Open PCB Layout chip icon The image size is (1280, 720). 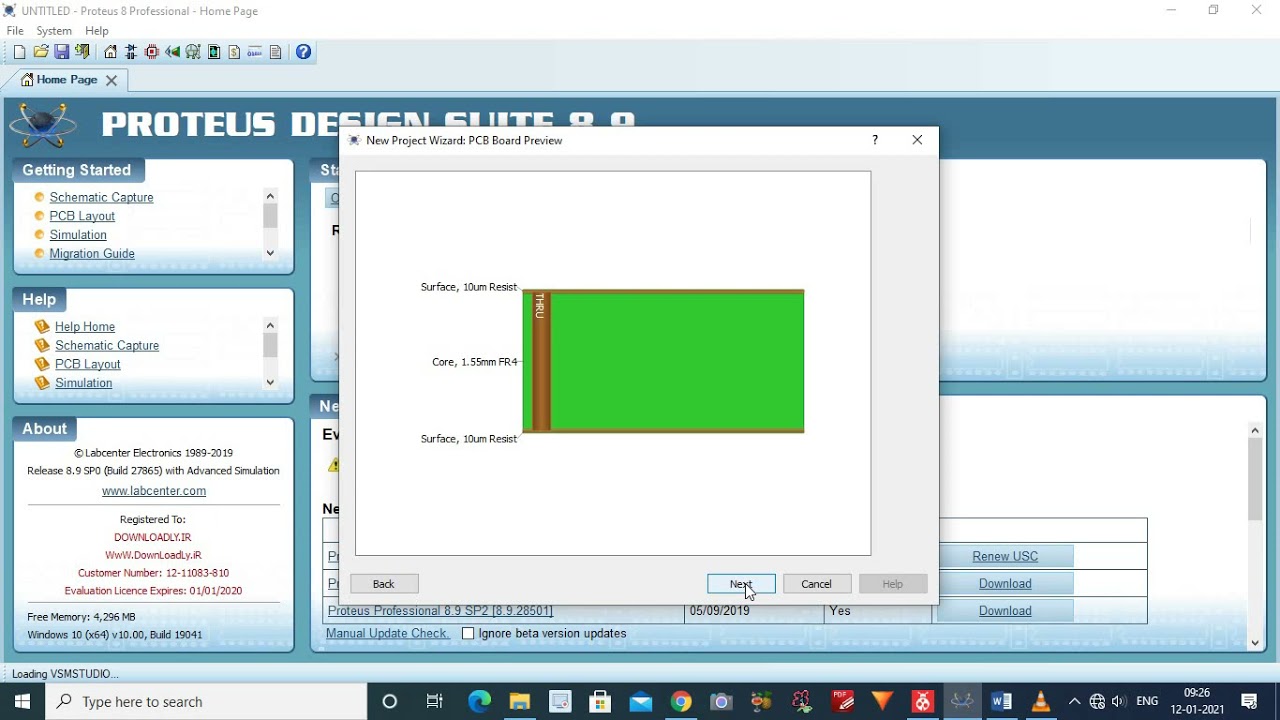[152, 52]
